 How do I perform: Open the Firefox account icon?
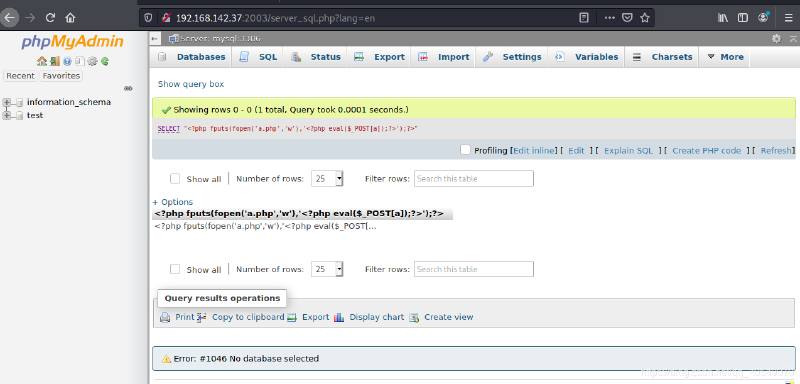pyautogui.click(x=763, y=17)
